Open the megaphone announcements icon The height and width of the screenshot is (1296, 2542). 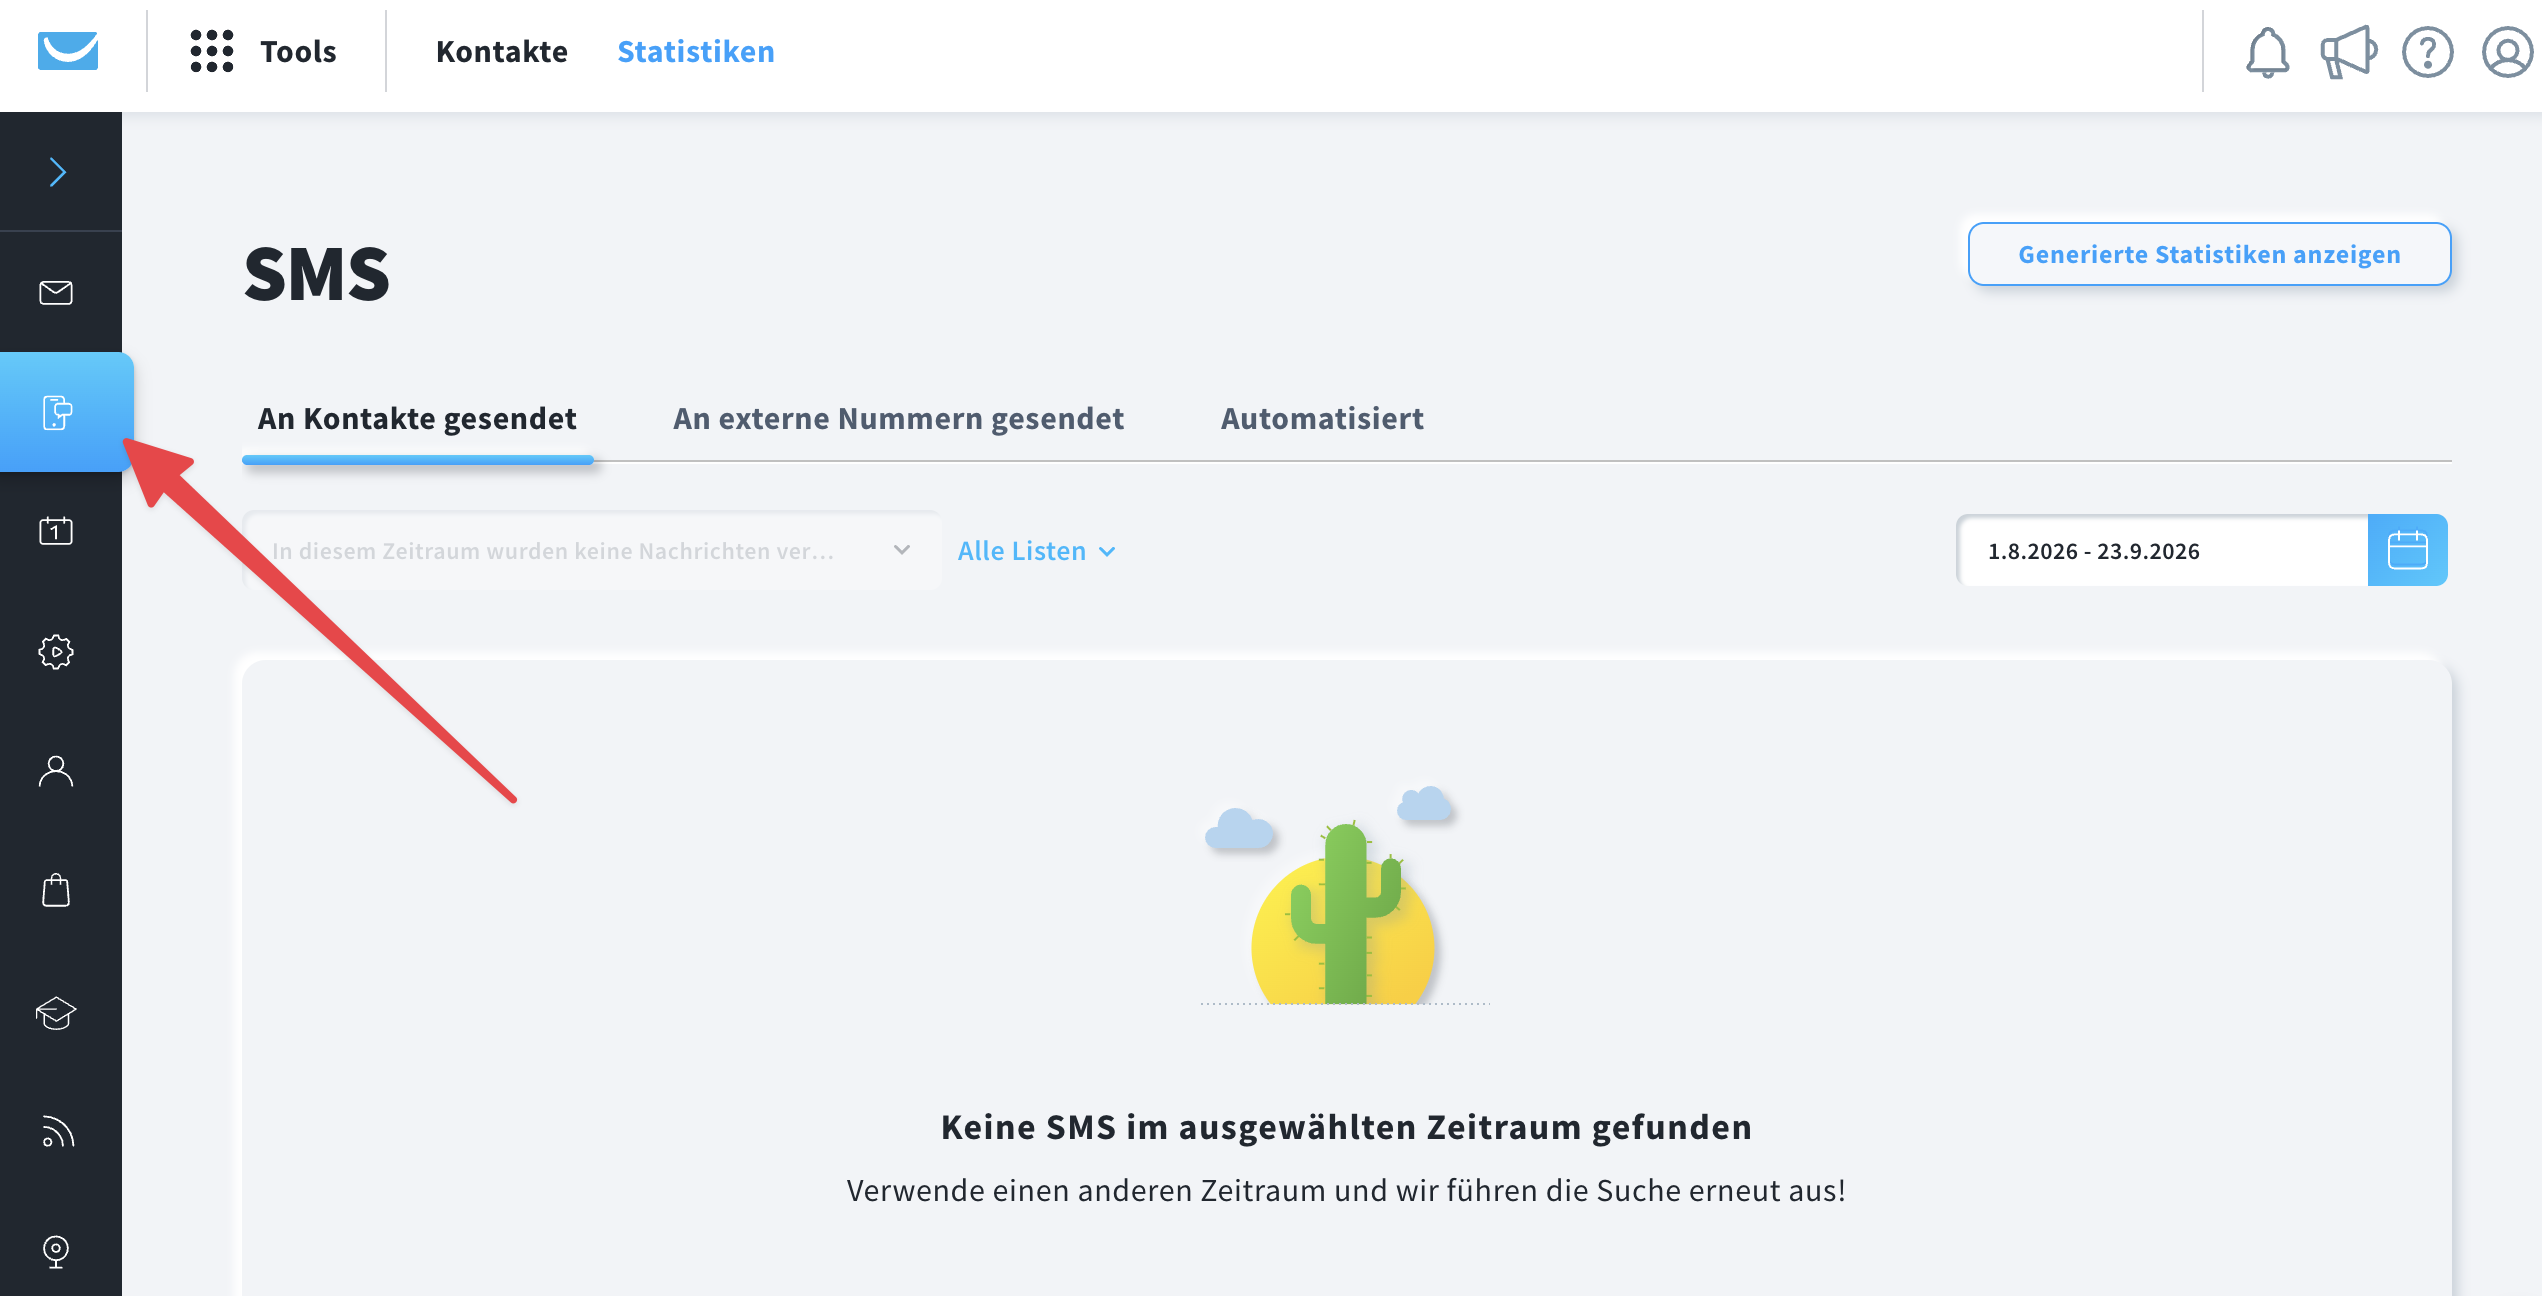[2347, 52]
